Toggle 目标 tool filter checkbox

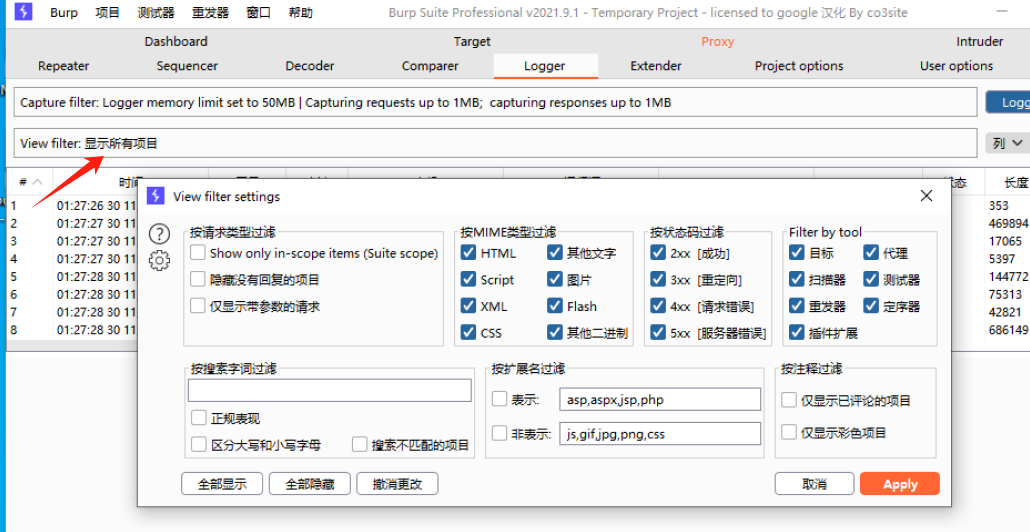[797, 253]
